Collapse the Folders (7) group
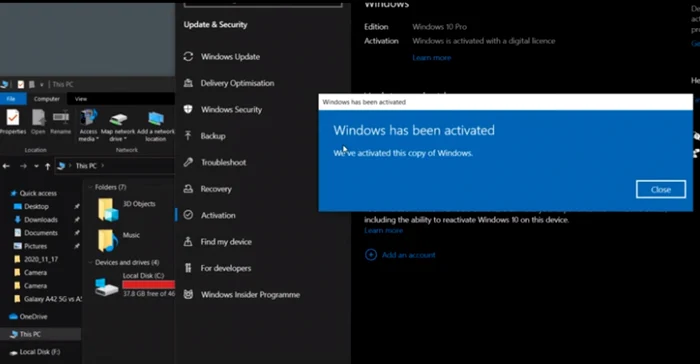Screen dimensions: 700x364 (x=91, y=187)
